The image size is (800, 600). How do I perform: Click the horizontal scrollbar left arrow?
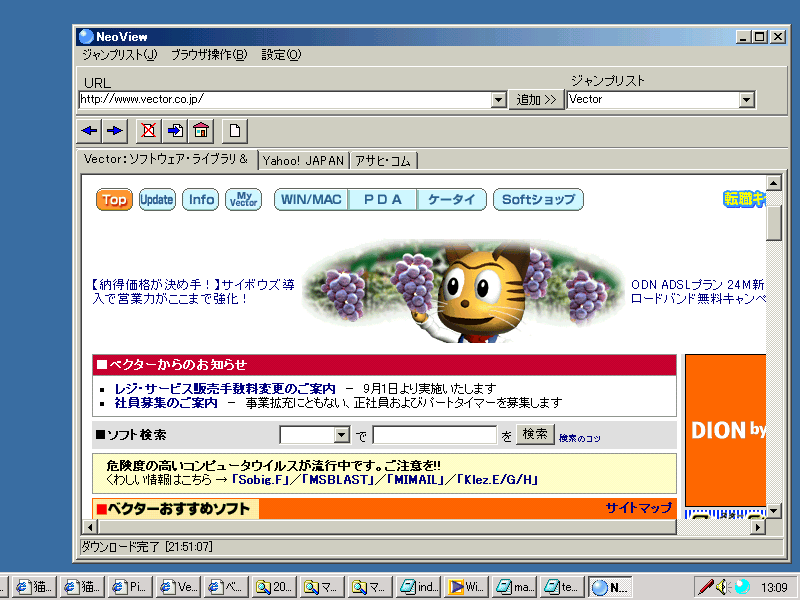[x=90, y=527]
